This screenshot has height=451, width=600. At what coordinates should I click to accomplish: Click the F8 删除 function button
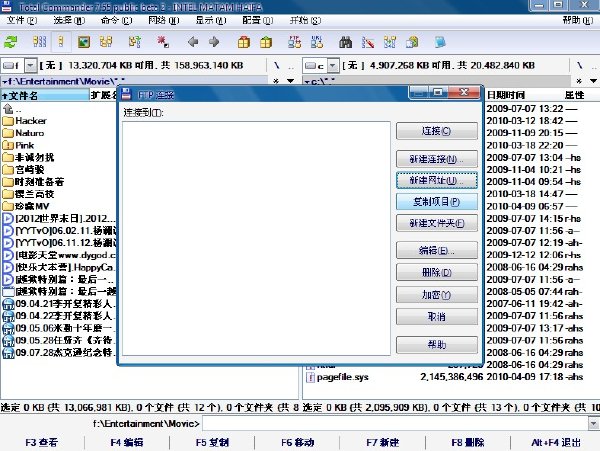(468, 443)
